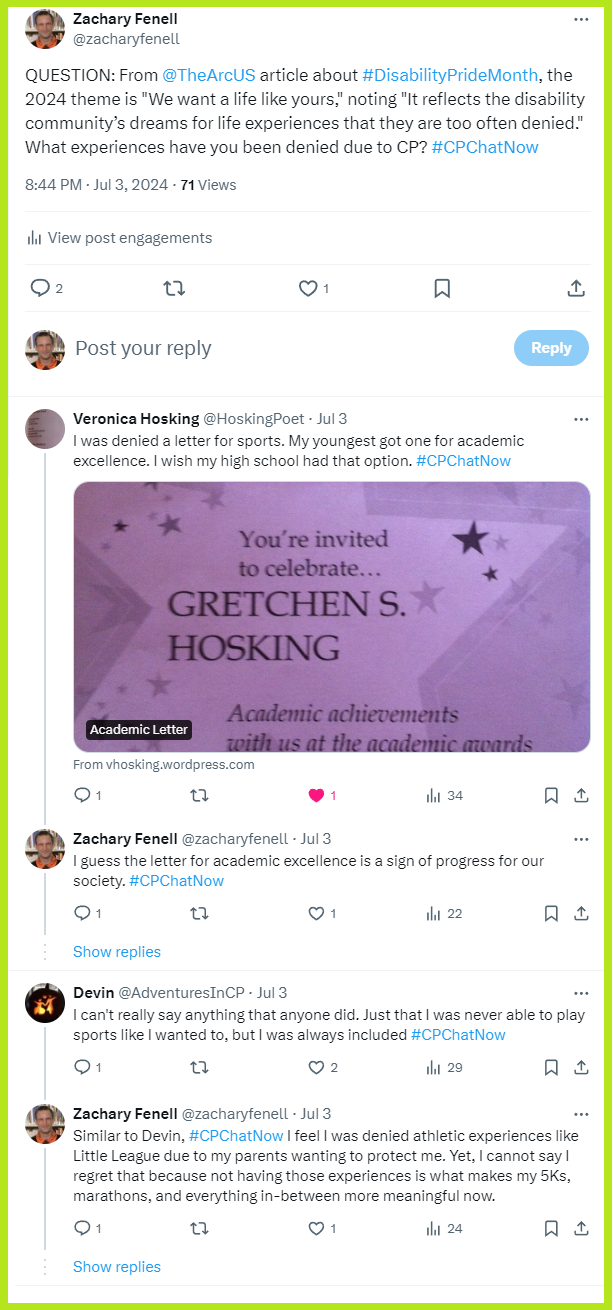613x1310 pixels.
Task: Bookmark Devin's reply
Action: tap(551, 1068)
